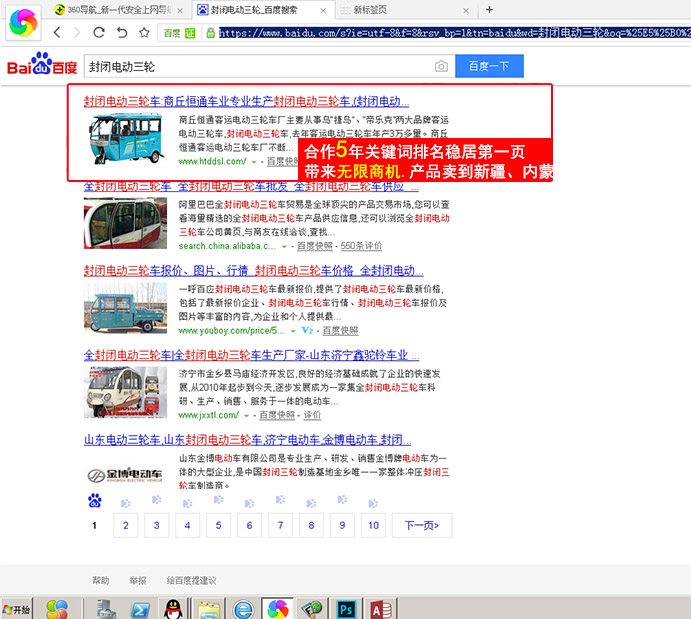Open www.htddsl.com green URL
This screenshot has width=691, height=619.
pos(212,161)
